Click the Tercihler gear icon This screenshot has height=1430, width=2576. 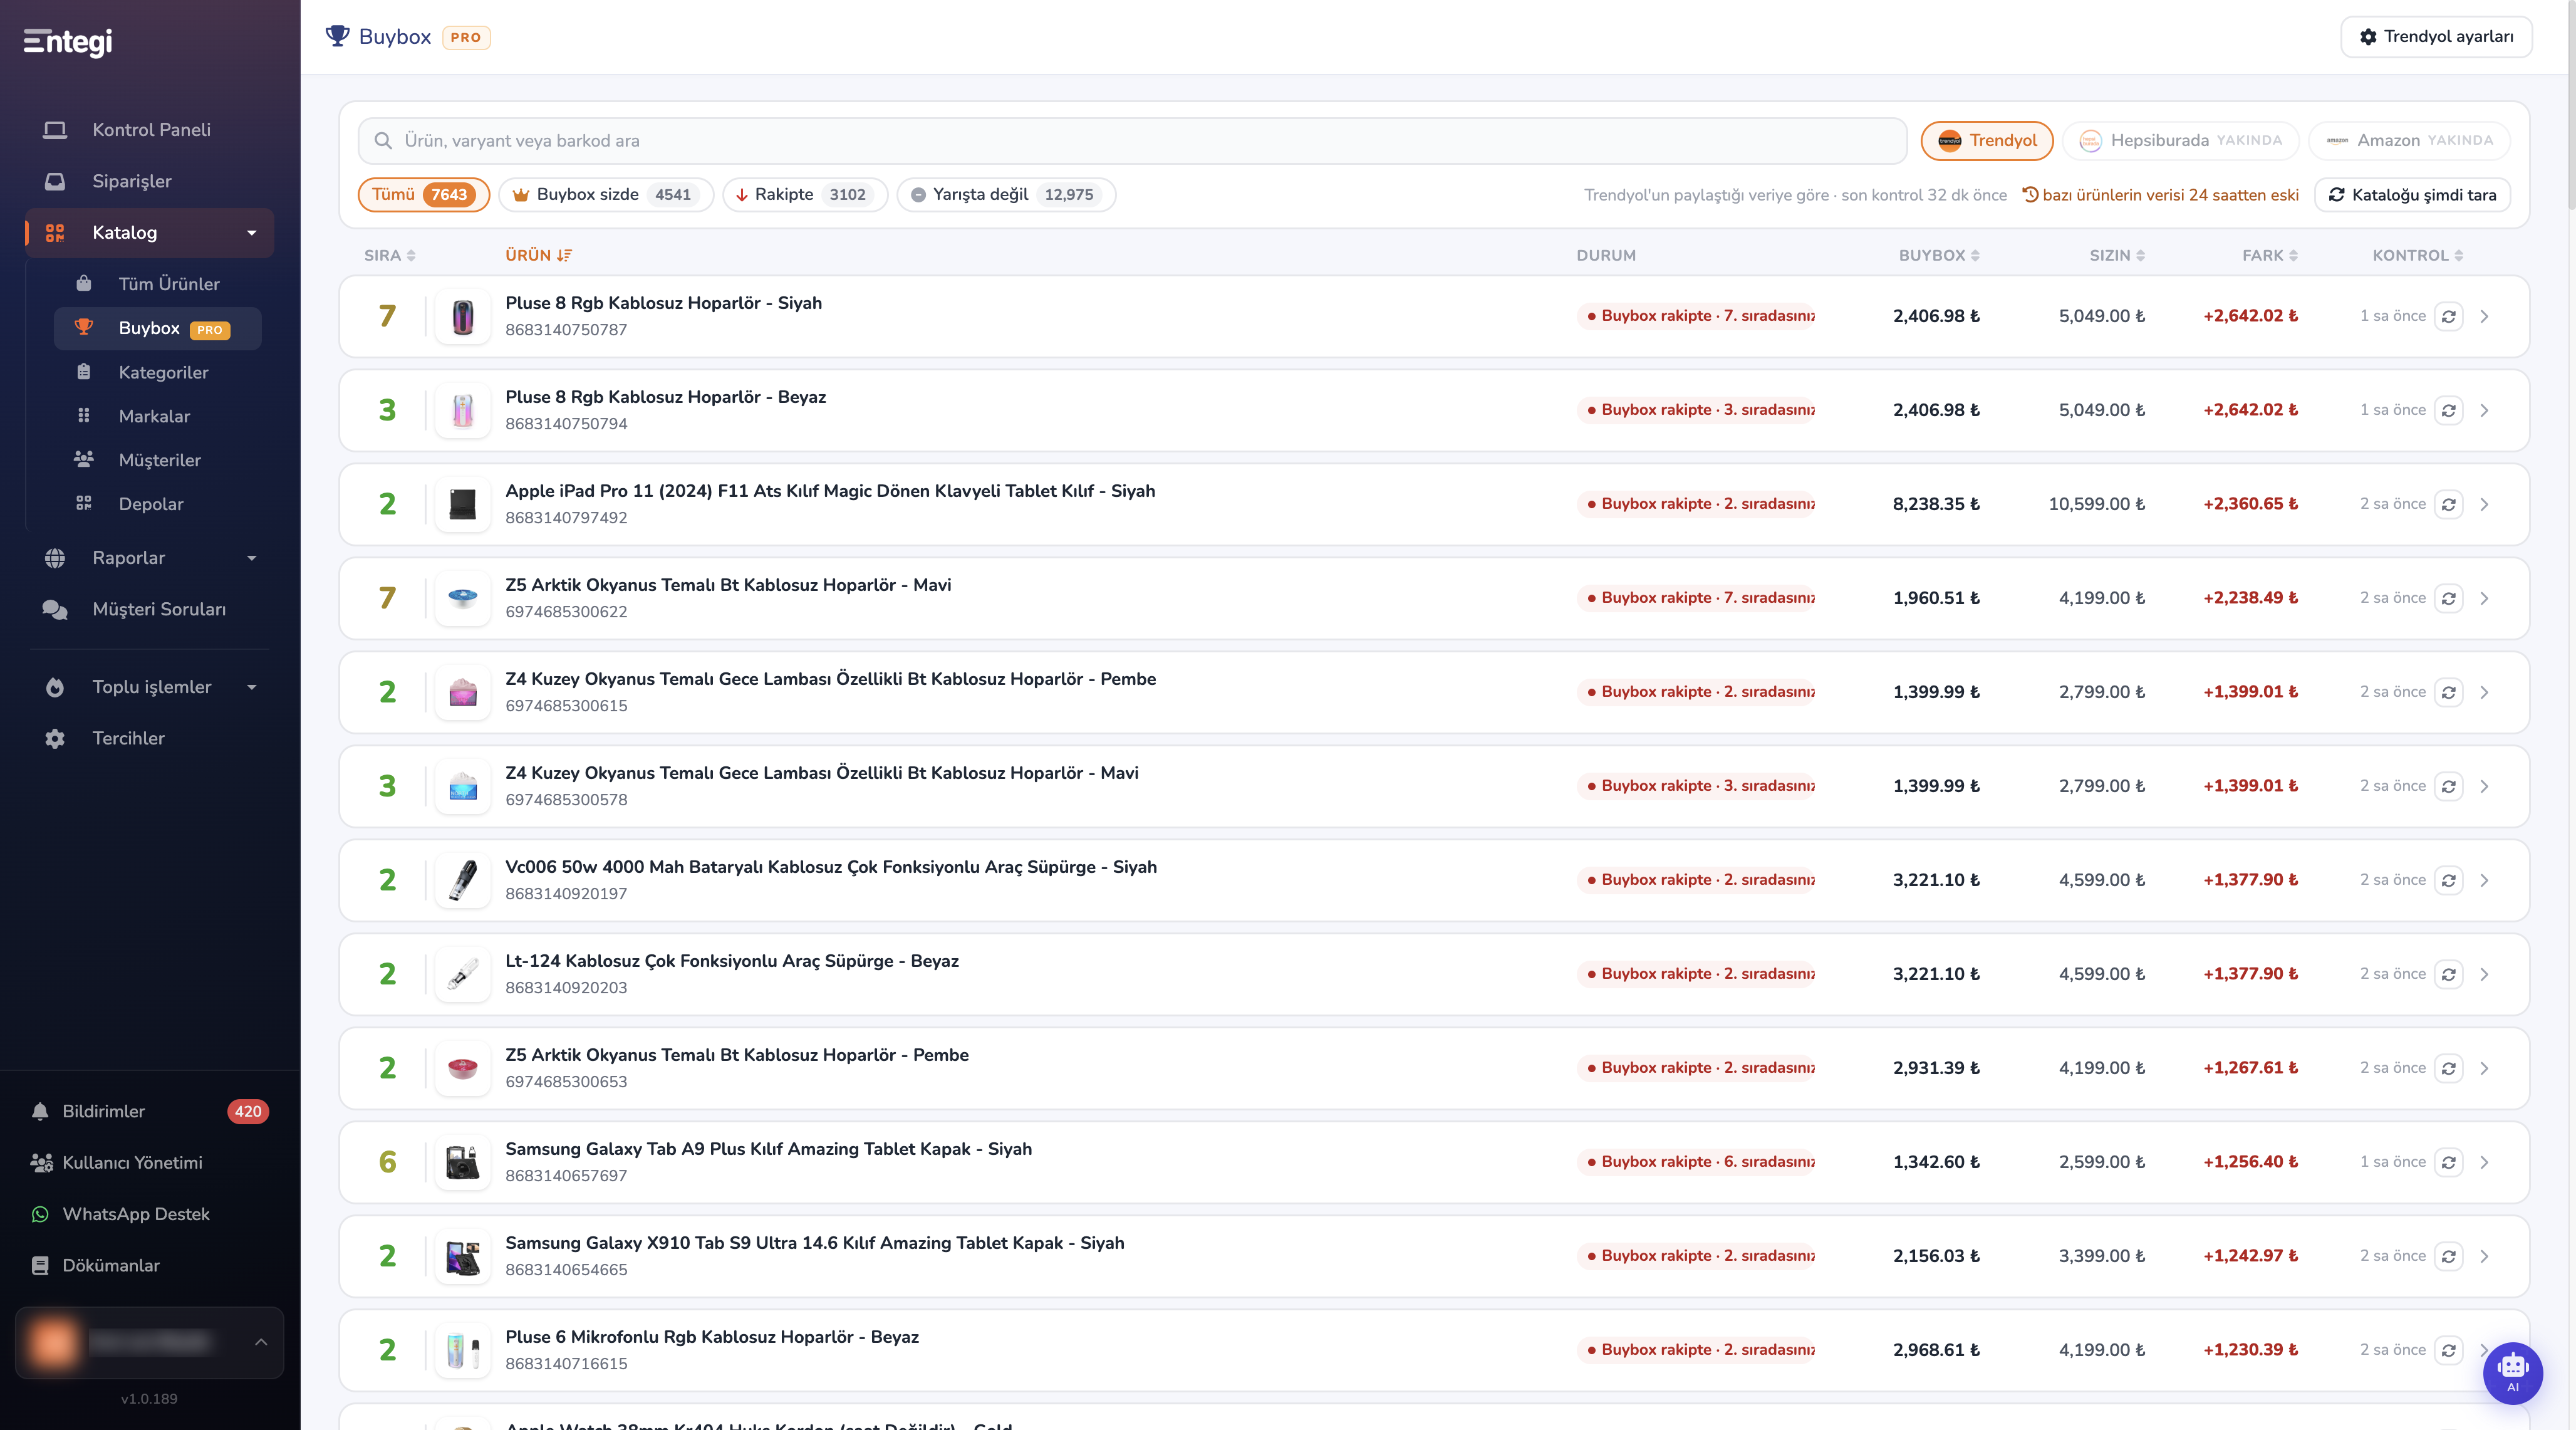(x=55, y=738)
